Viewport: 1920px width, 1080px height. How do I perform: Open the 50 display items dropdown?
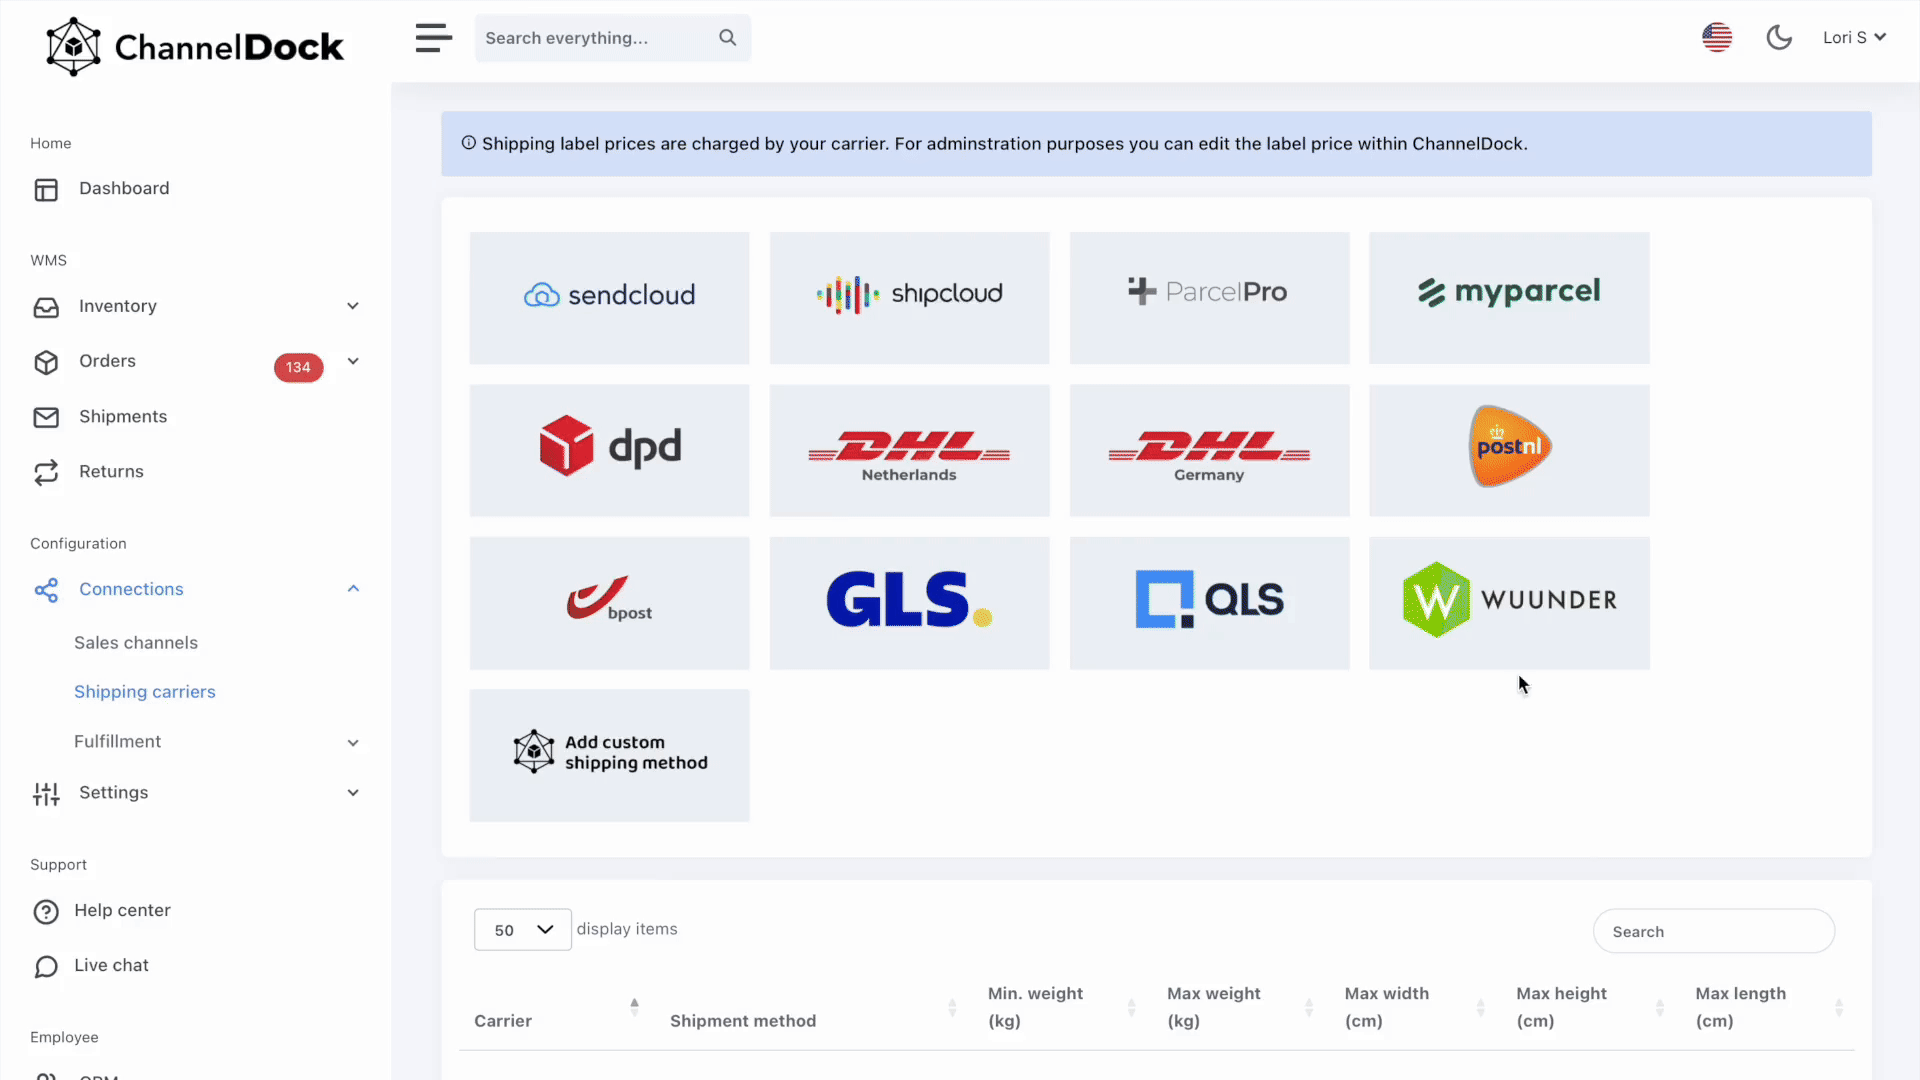point(523,930)
